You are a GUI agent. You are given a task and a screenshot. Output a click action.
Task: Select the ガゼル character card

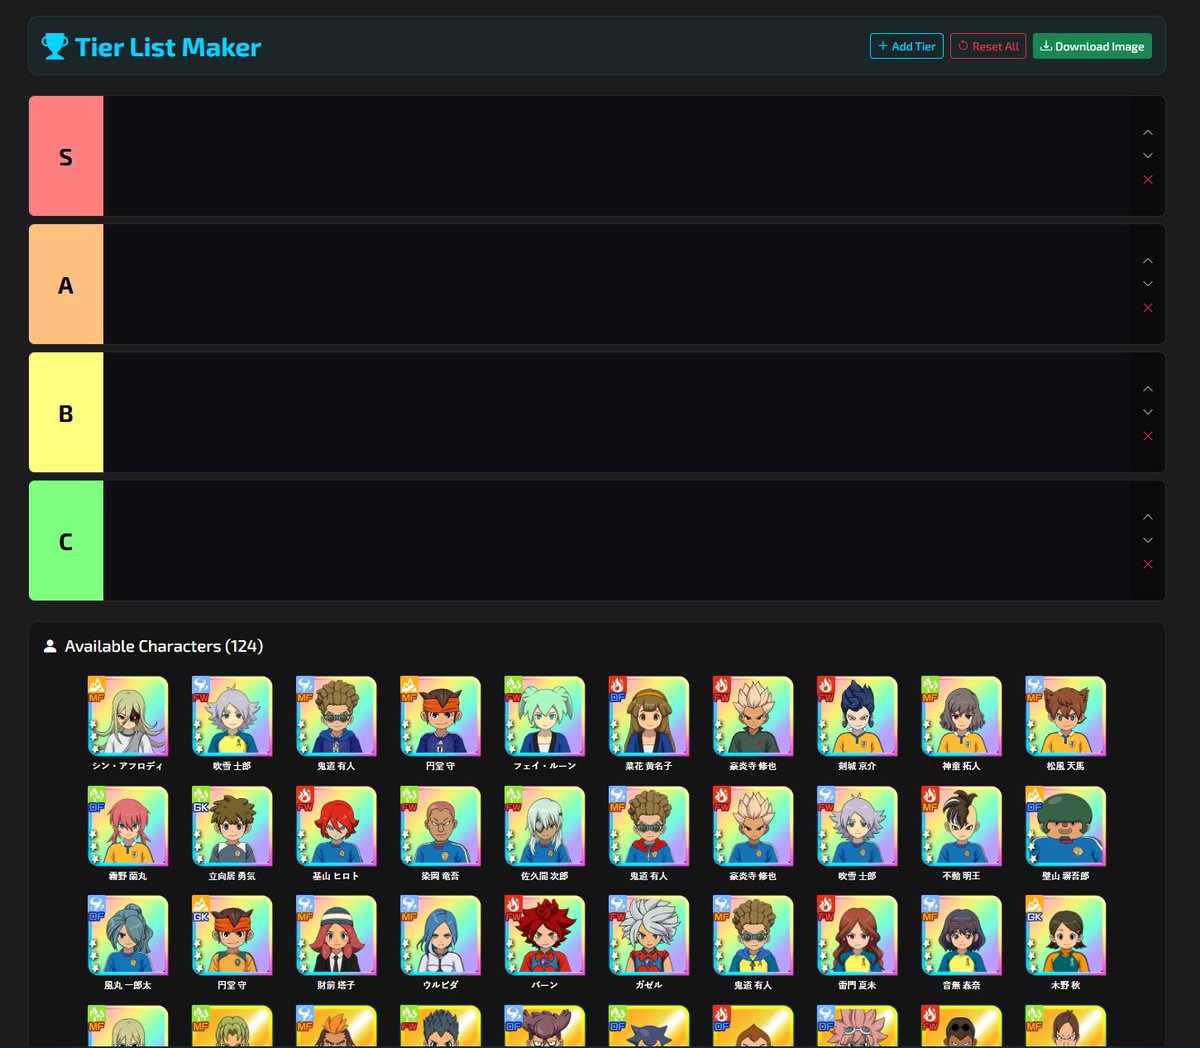pyautogui.click(x=649, y=943)
